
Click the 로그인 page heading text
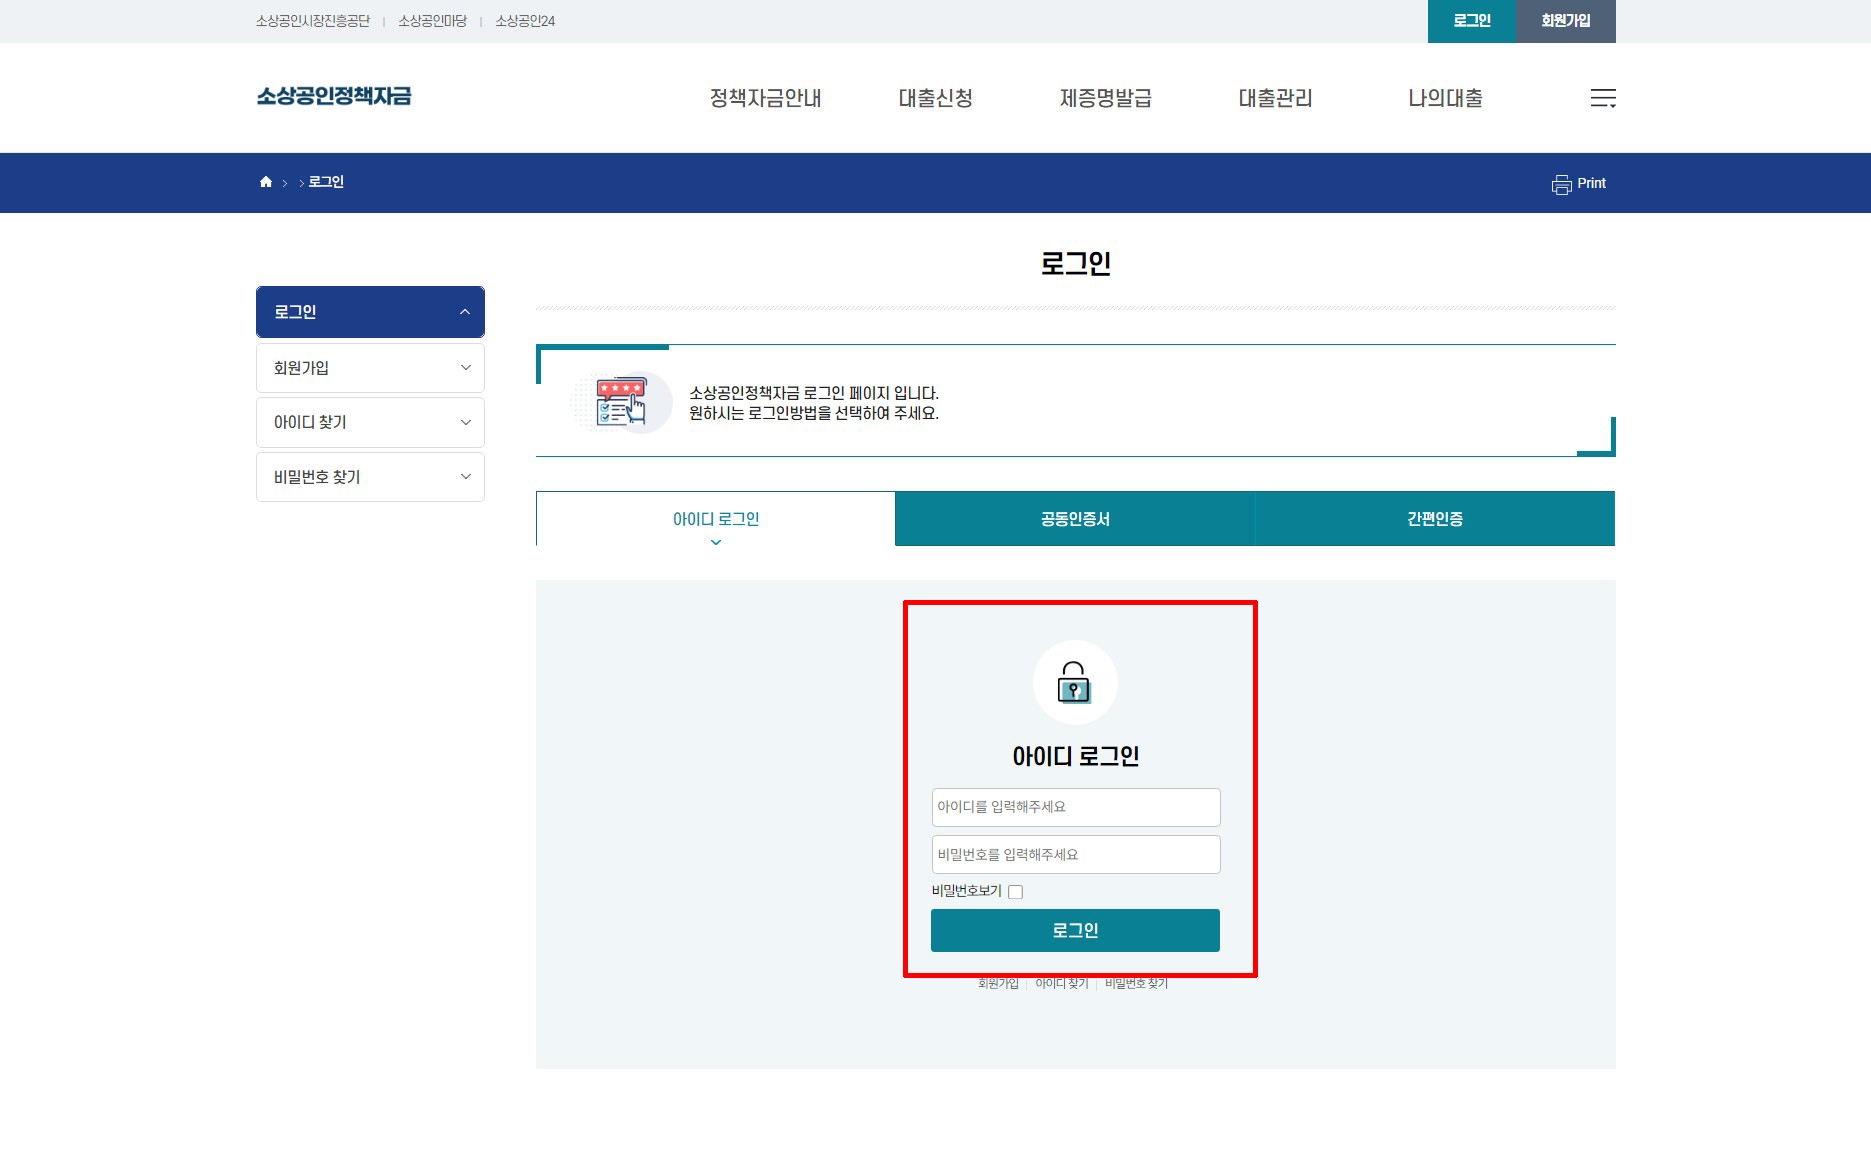tap(1076, 264)
